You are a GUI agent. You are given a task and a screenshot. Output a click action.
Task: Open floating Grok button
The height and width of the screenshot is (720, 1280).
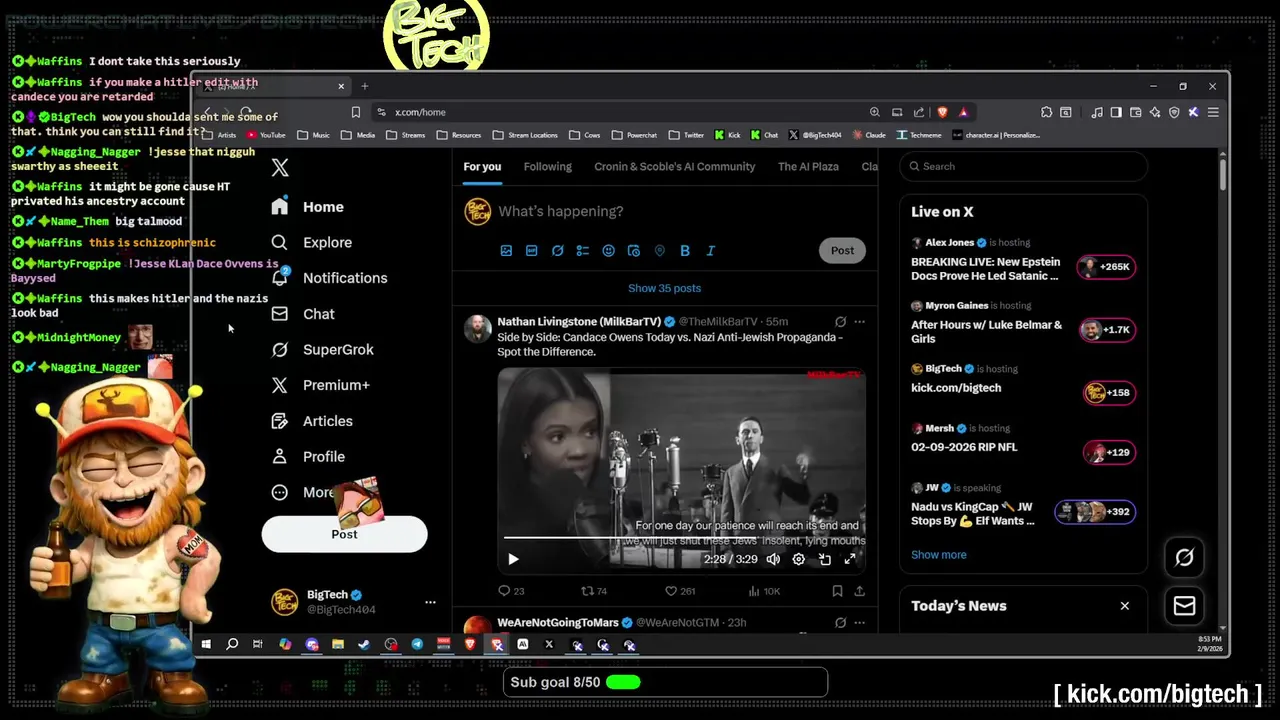point(1184,558)
